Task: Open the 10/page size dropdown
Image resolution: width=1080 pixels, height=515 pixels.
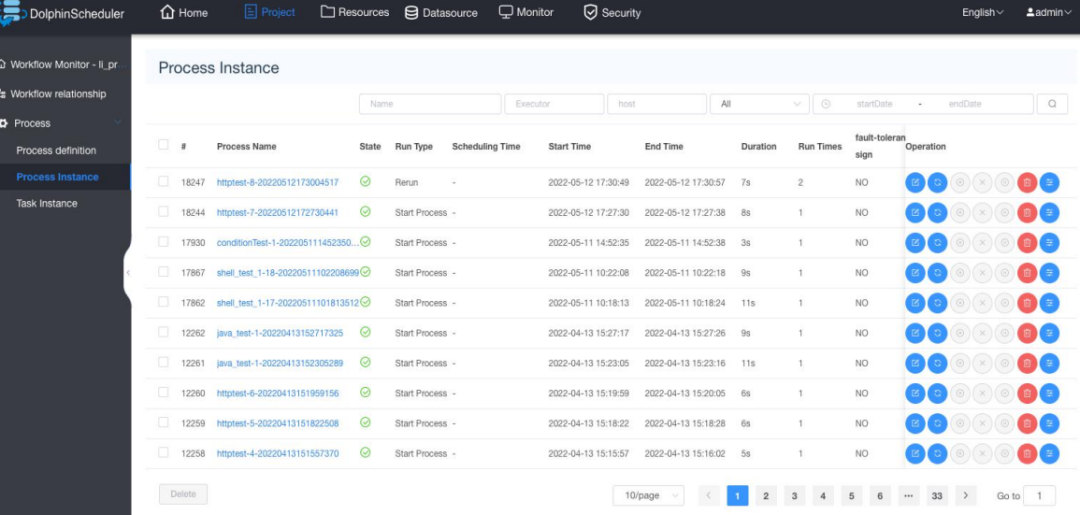Action: click(648, 496)
